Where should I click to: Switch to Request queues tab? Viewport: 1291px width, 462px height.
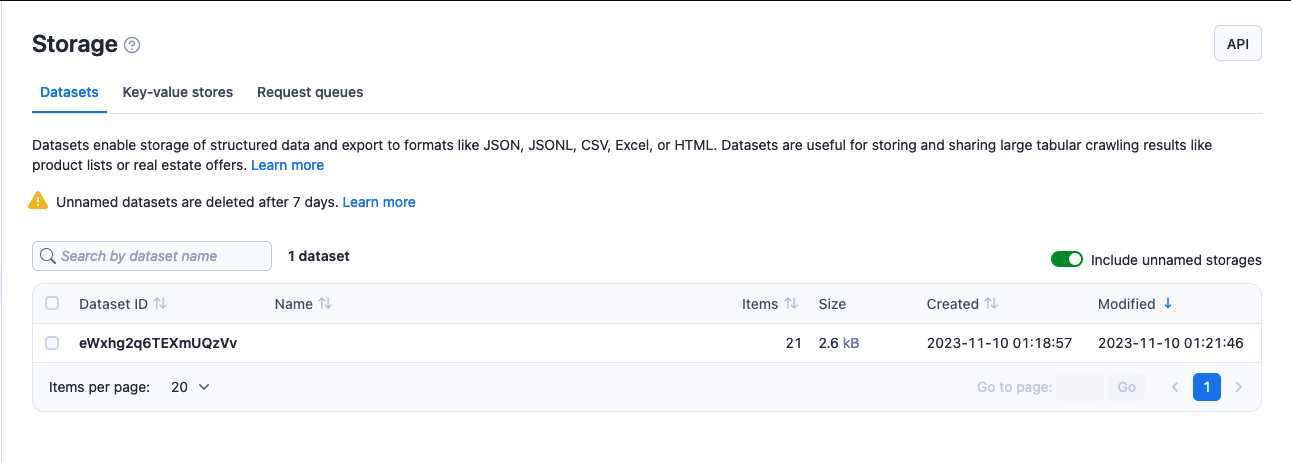[310, 92]
